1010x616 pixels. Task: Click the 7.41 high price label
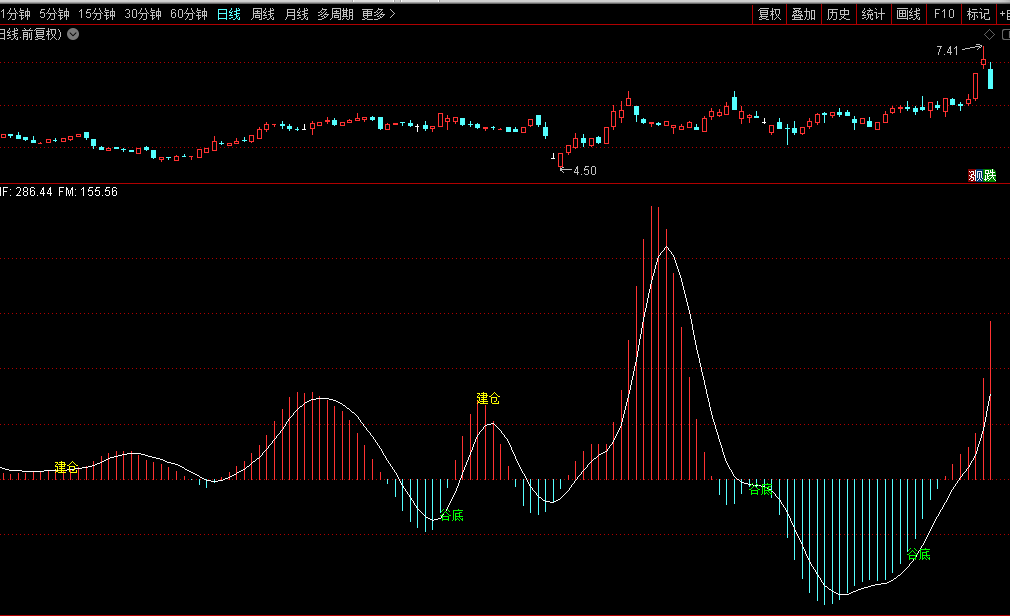coord(947,50)
